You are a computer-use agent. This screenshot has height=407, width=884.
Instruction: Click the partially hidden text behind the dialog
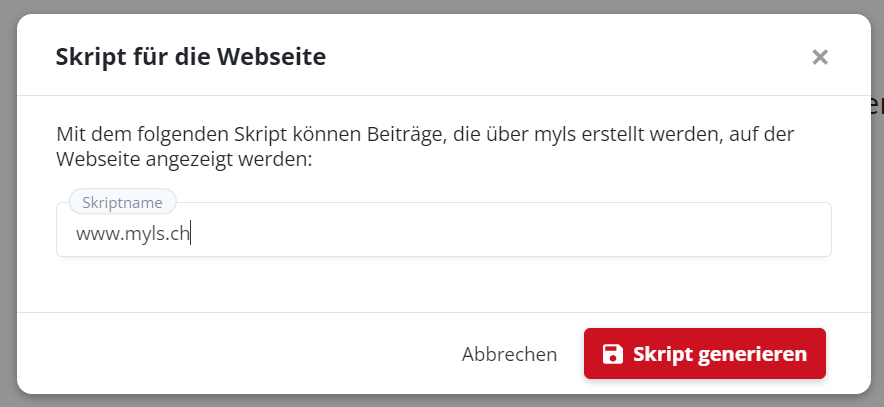coord(877,106)
